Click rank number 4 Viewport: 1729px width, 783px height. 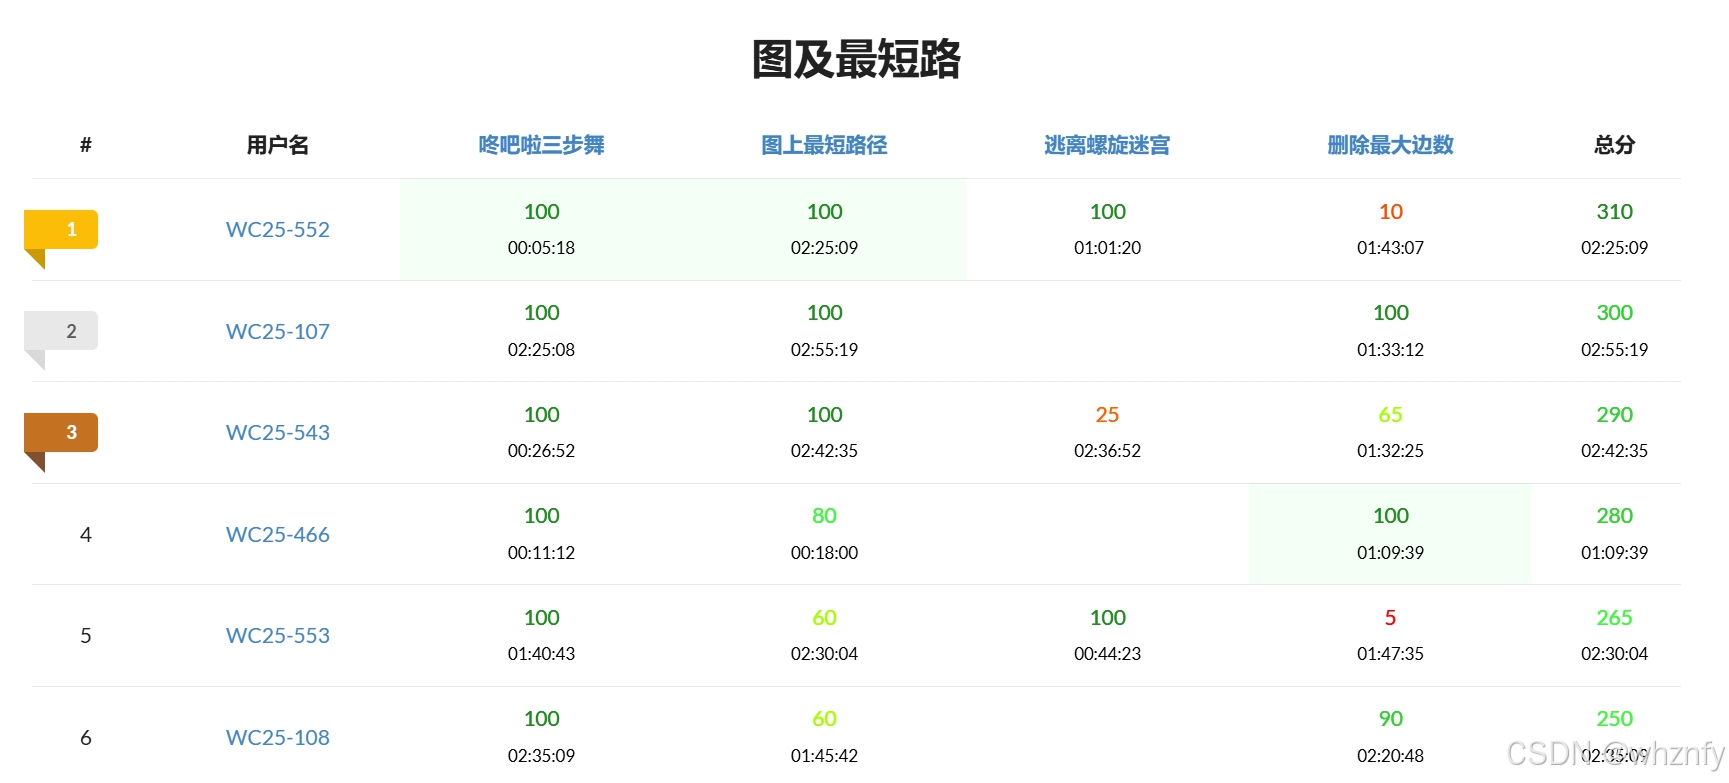click(x=86, y=535)
